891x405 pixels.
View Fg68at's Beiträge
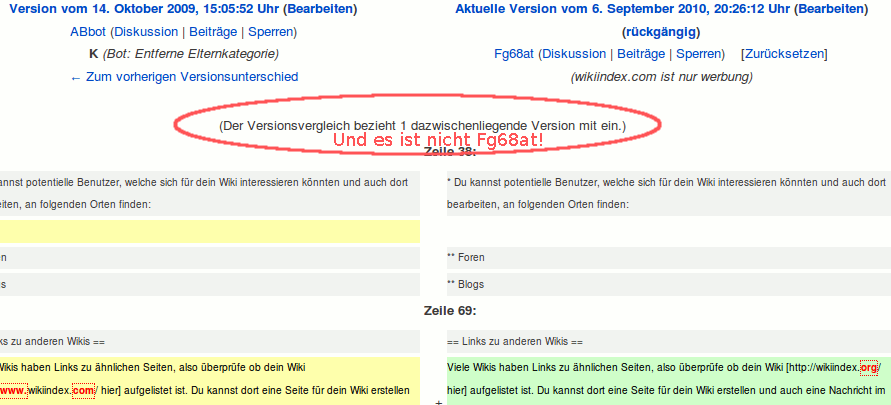click(x=641, y=54)
